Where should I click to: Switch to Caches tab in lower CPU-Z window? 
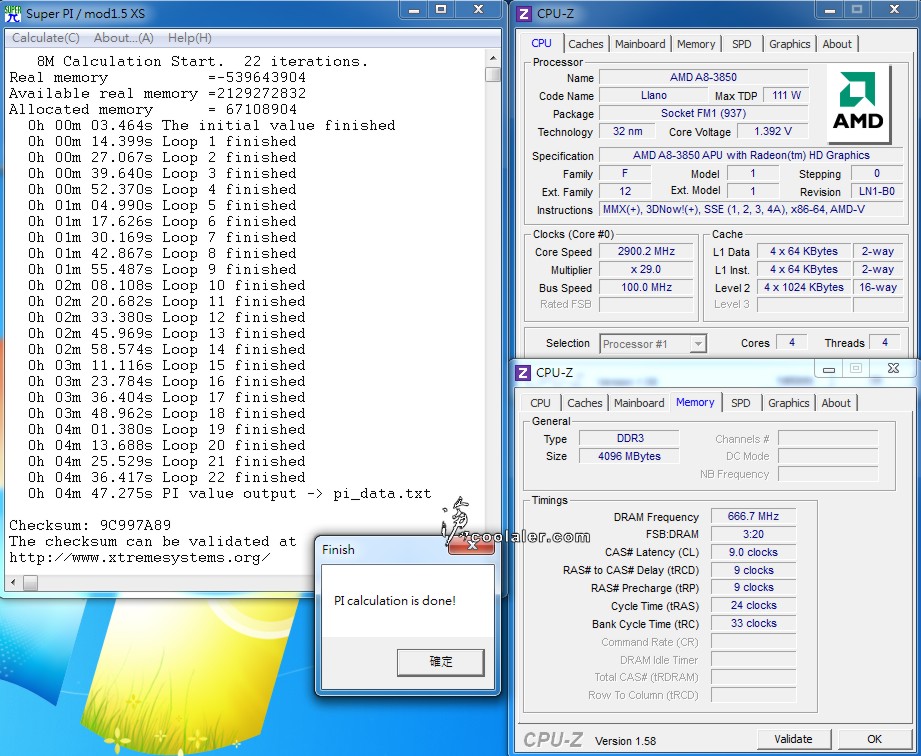coord(584,403)
